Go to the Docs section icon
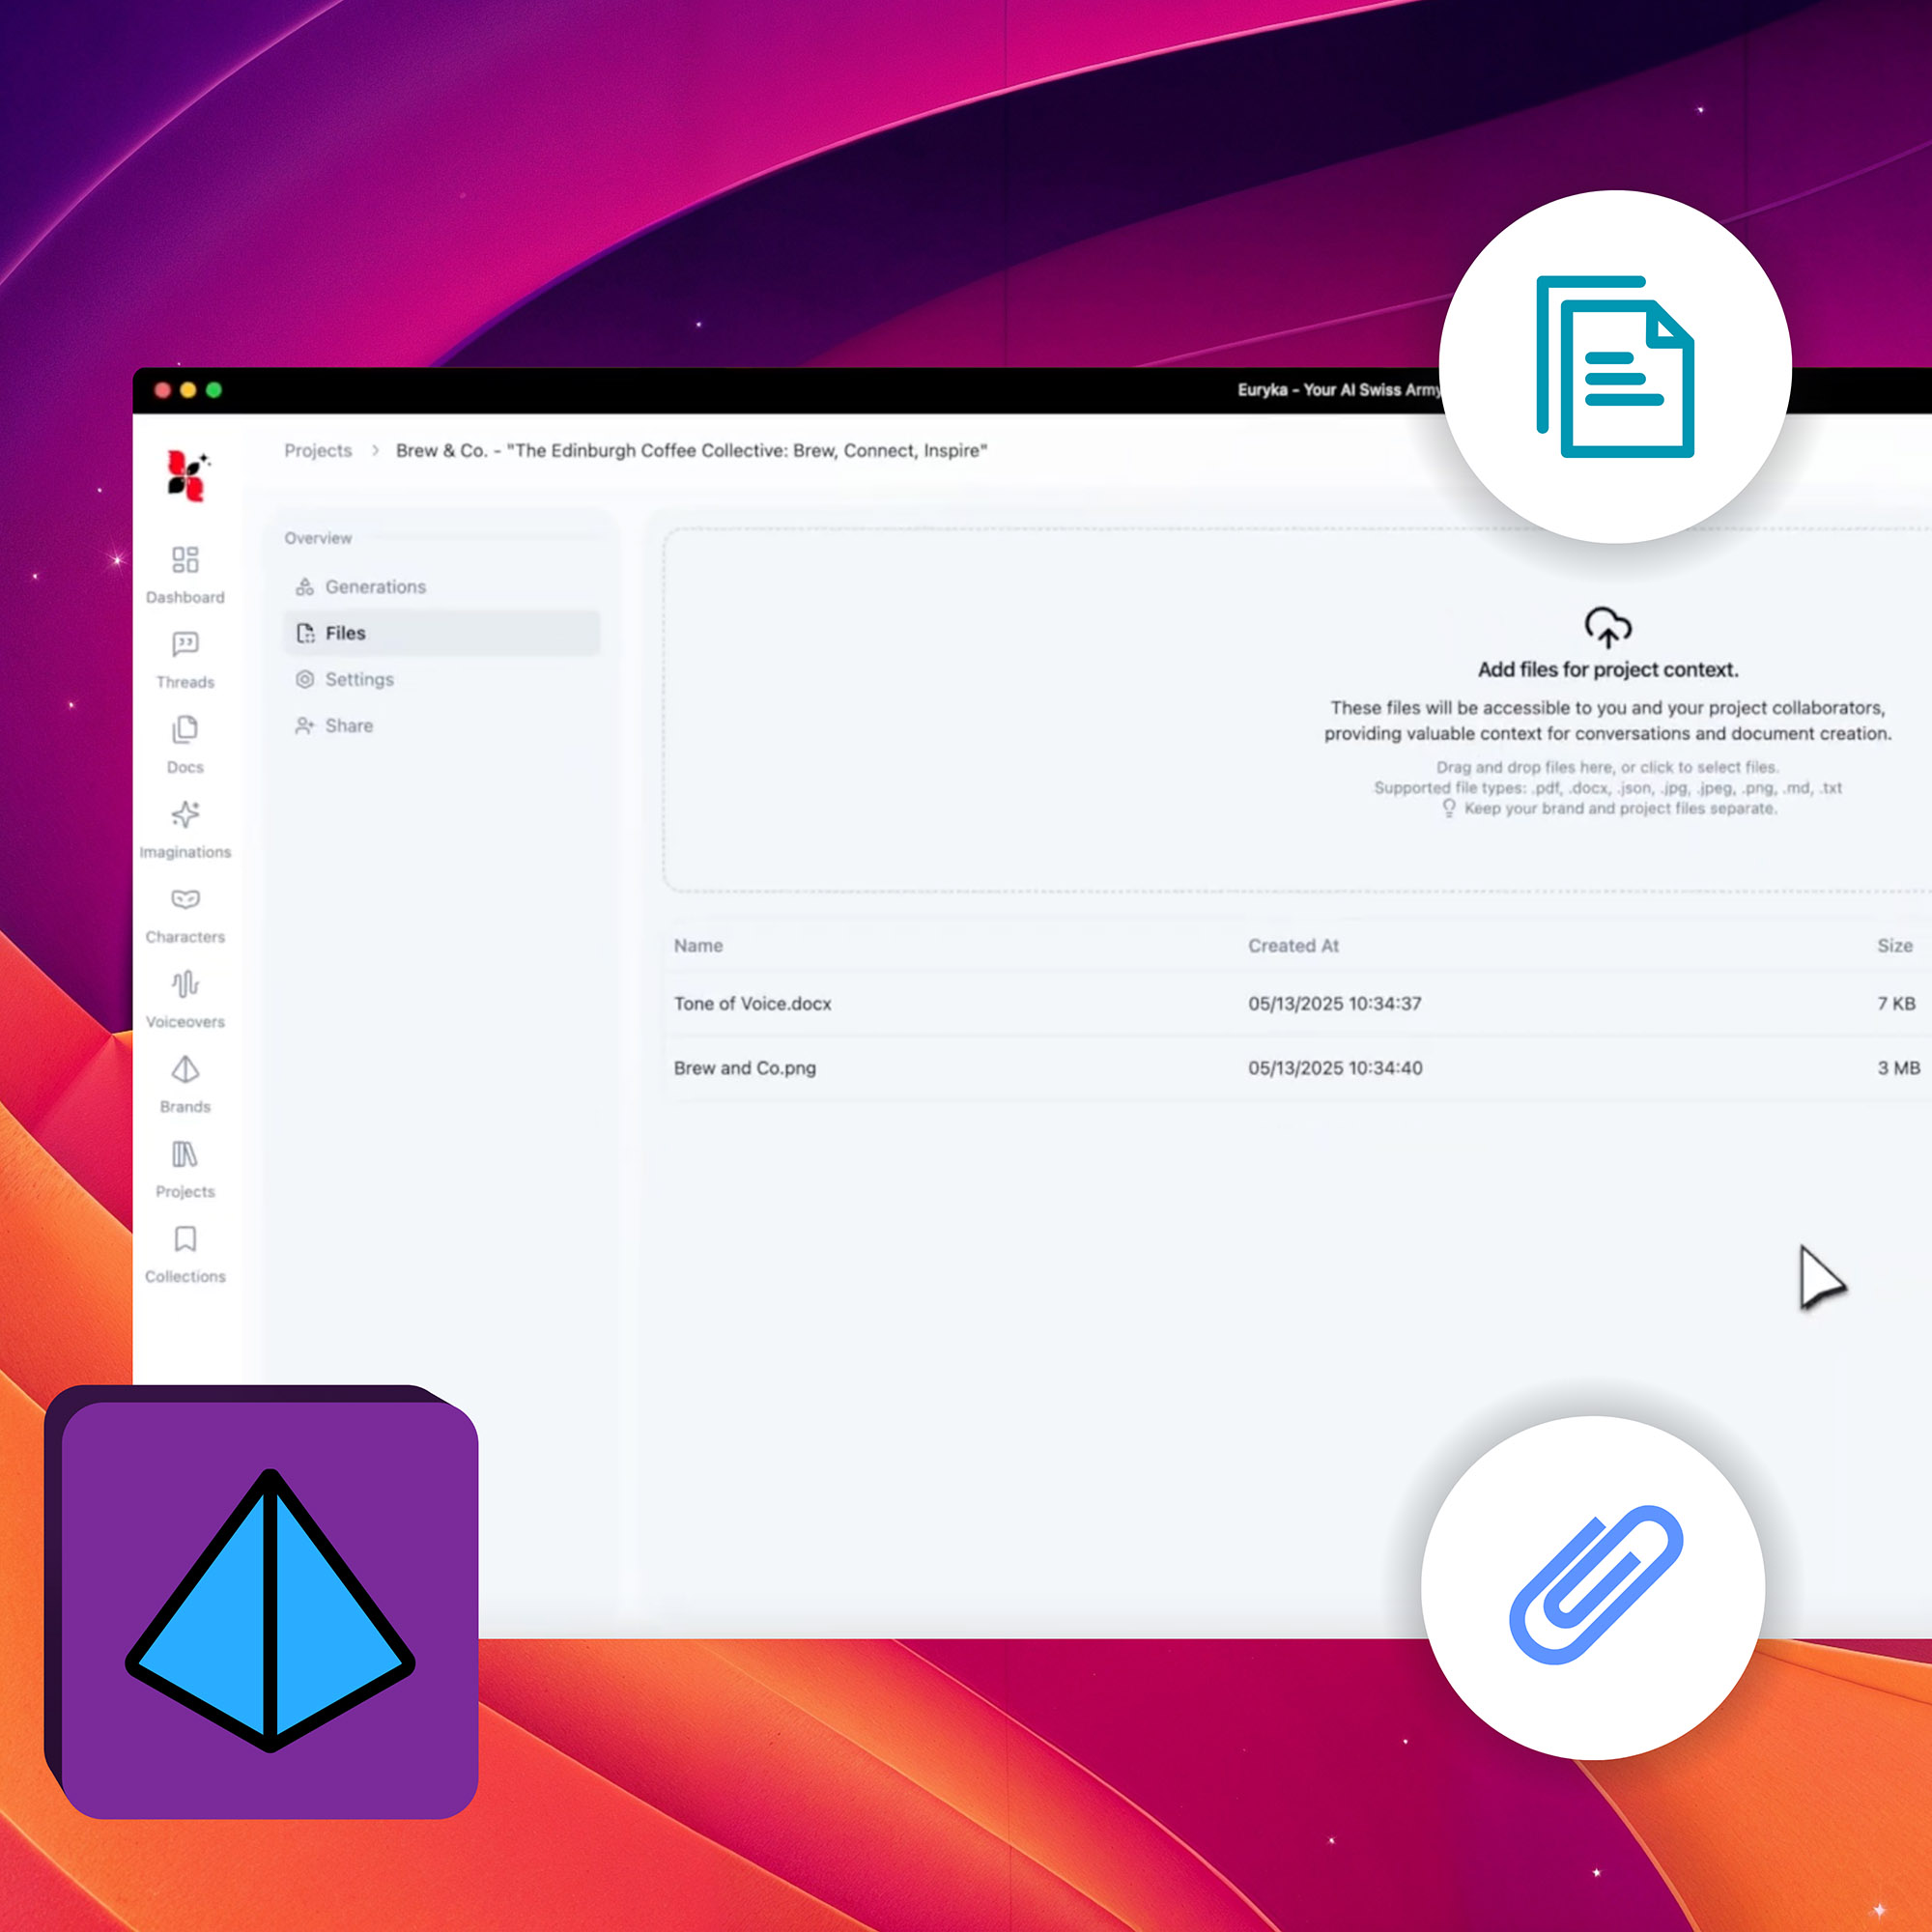The width and height of the screenshot is (1932, 1932). tap(185, 730)
